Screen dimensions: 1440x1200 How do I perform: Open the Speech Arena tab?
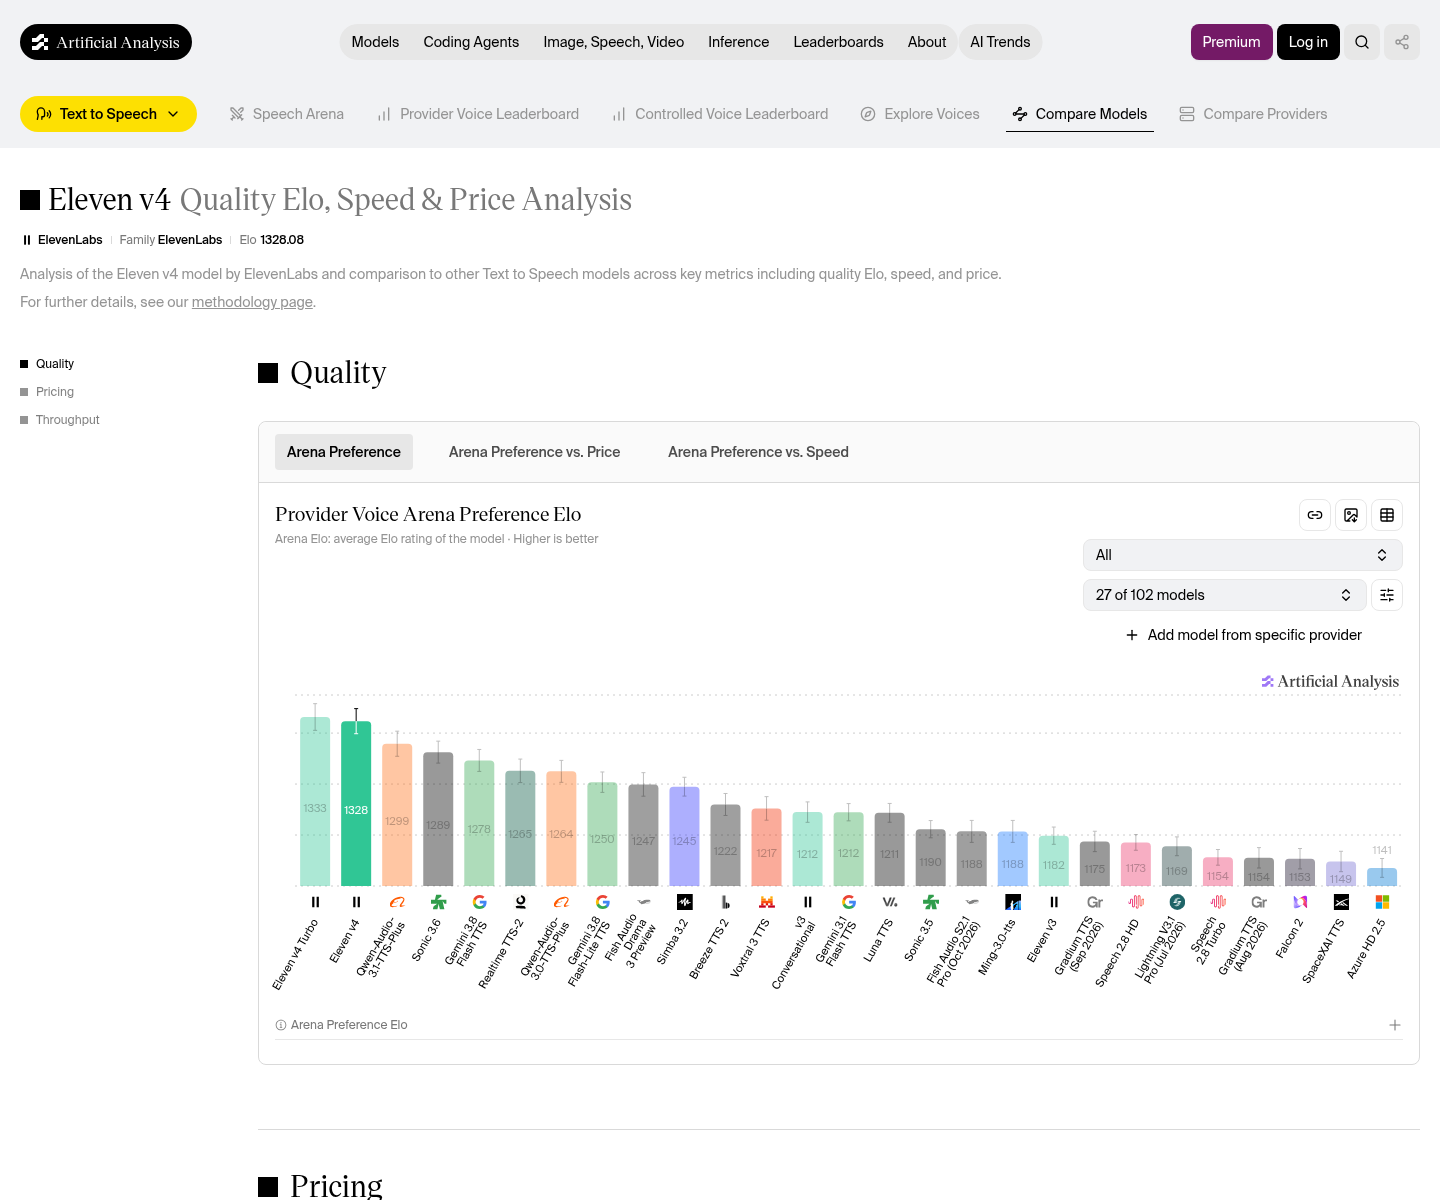286,114
